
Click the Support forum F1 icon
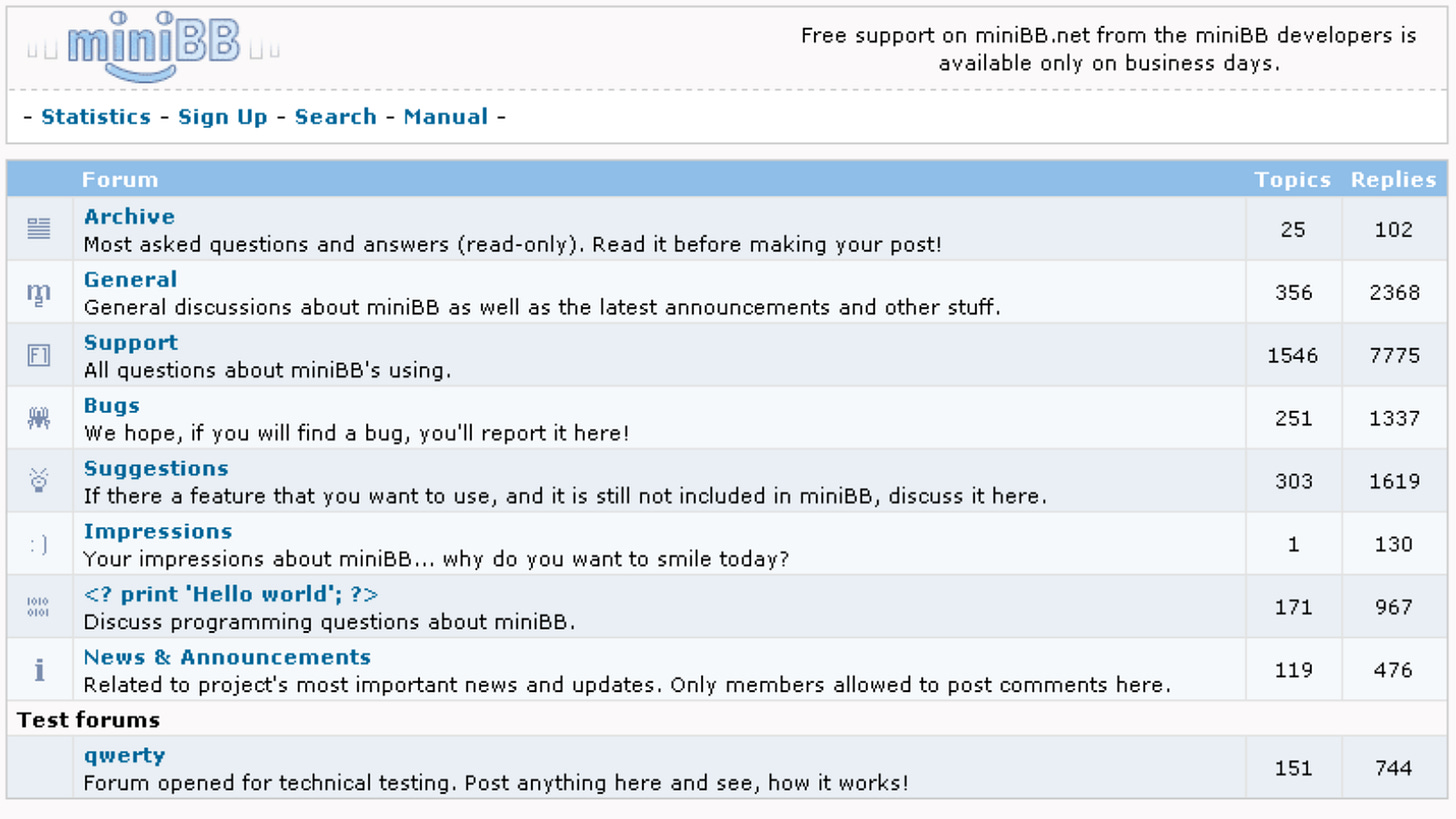coord(39,355)
